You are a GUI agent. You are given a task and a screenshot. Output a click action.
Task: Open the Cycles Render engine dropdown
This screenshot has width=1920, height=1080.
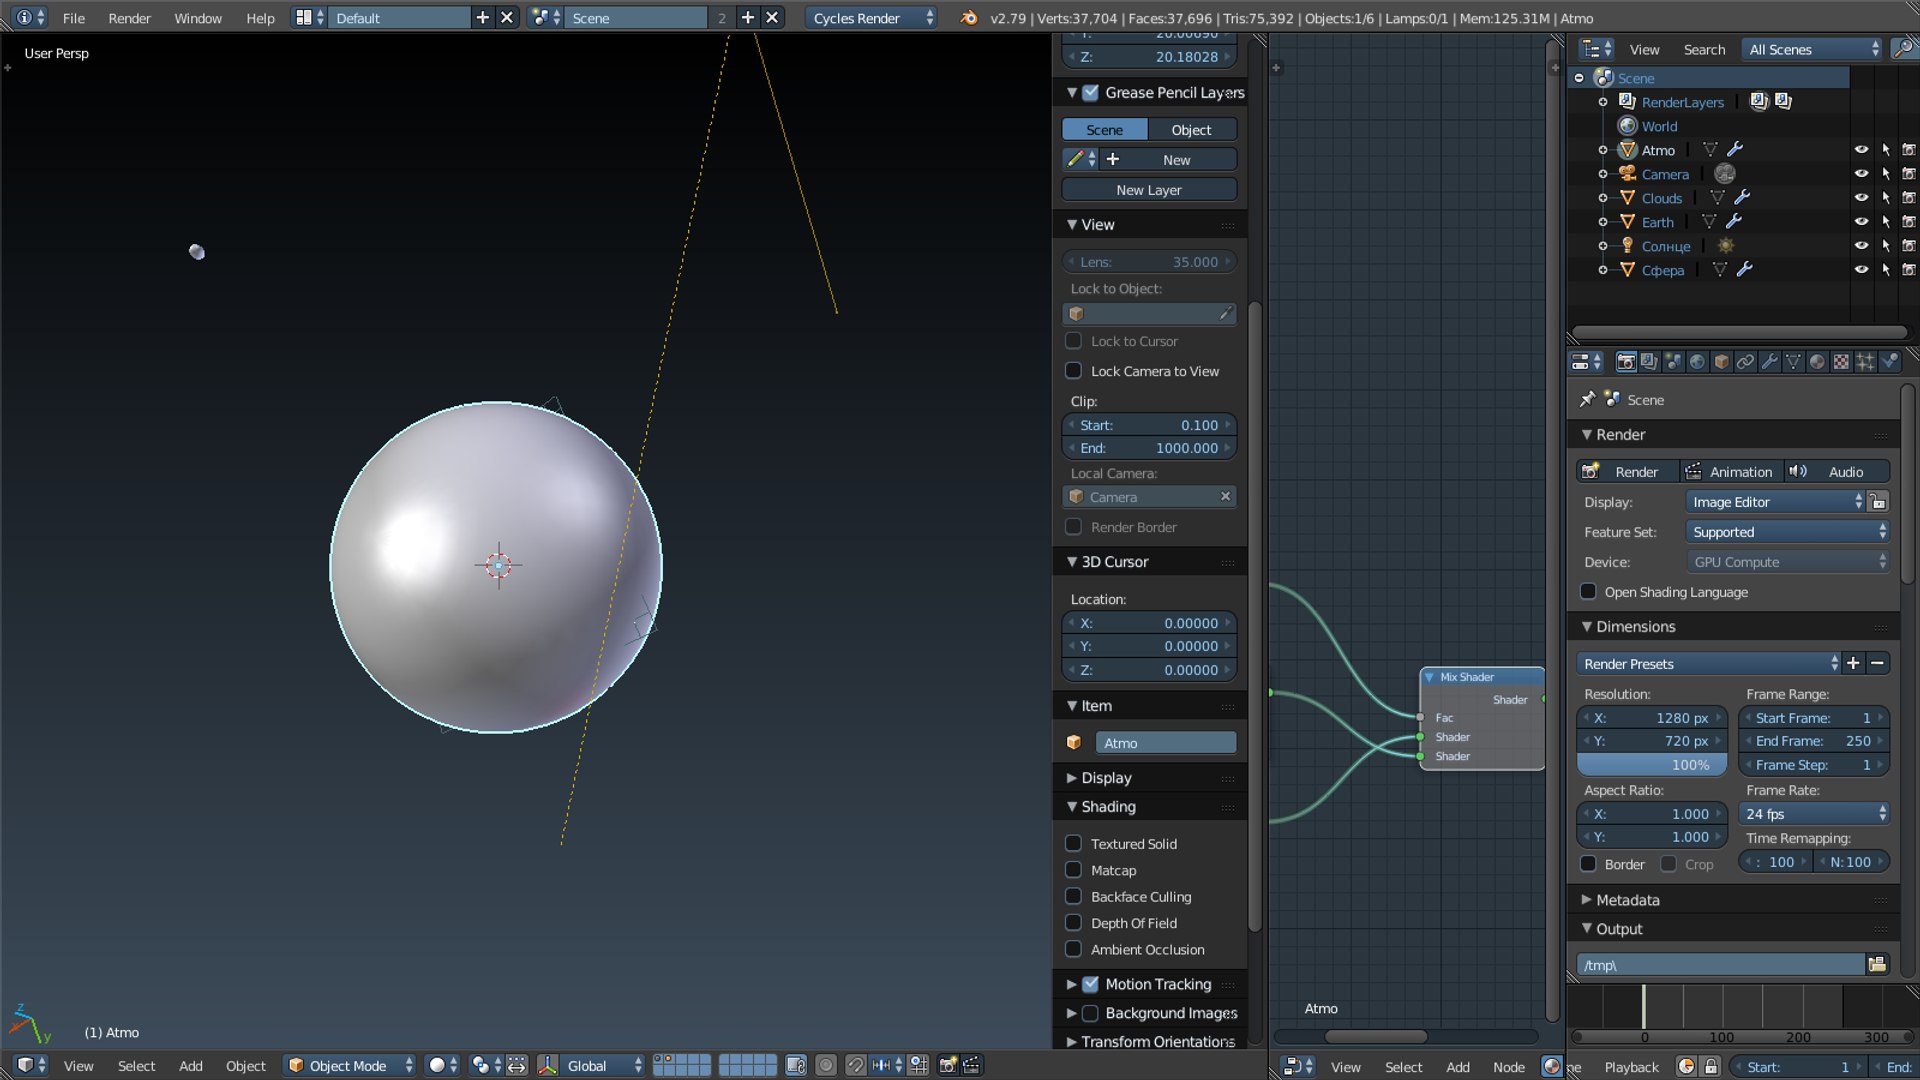point(871,18)
